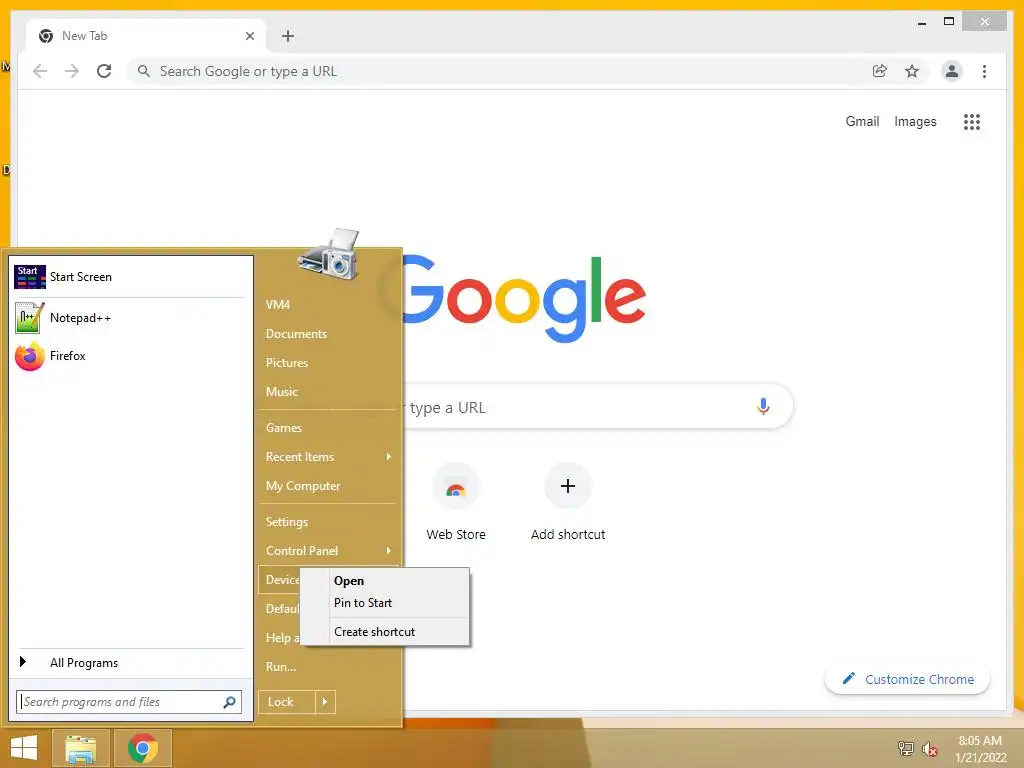
Task: Open Documents from the start menu
Action: click(x=328, y=334)
